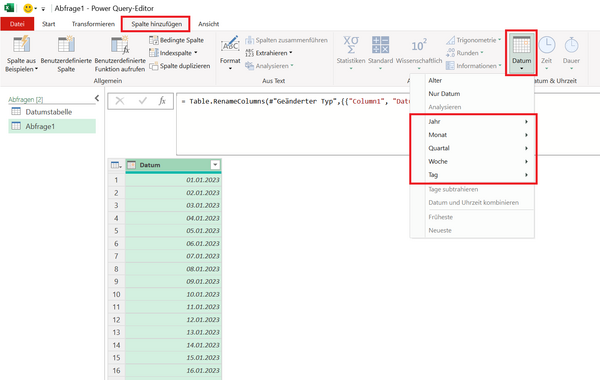Switch to the Start ribbon tab
Screen dimensions: 600x380
coord(49,24)
